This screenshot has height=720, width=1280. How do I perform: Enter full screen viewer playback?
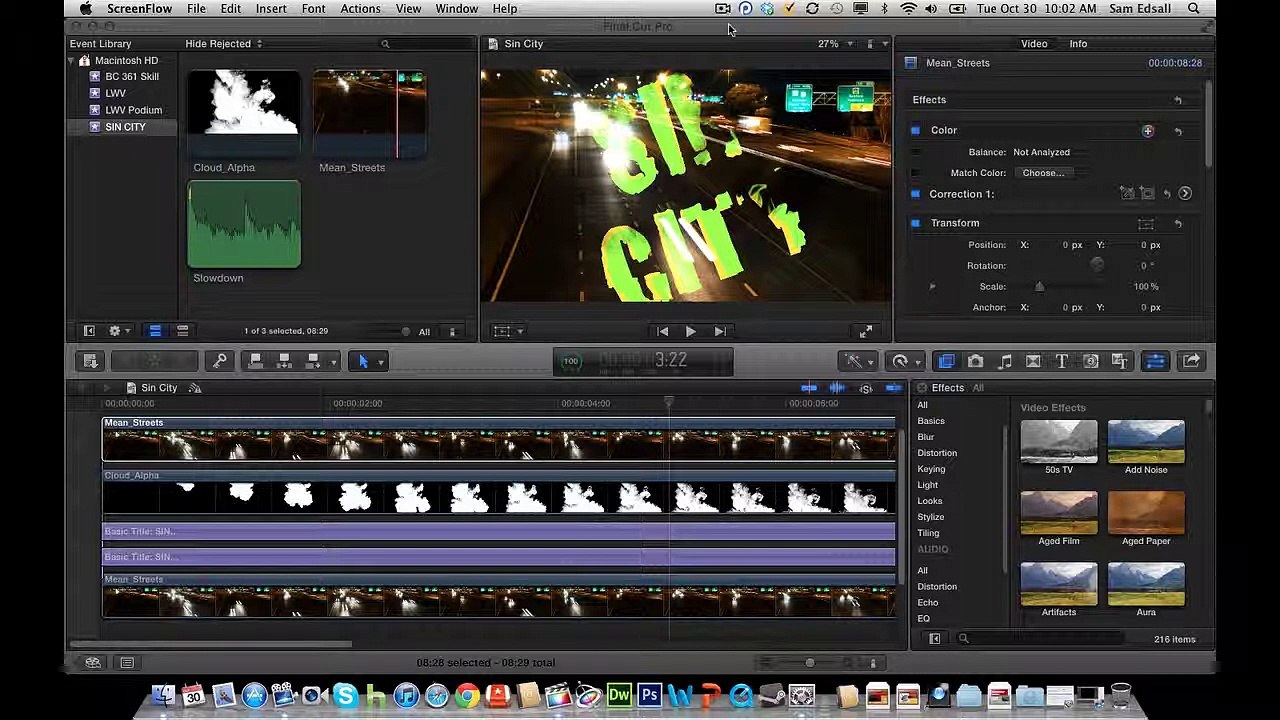[866, 331]
